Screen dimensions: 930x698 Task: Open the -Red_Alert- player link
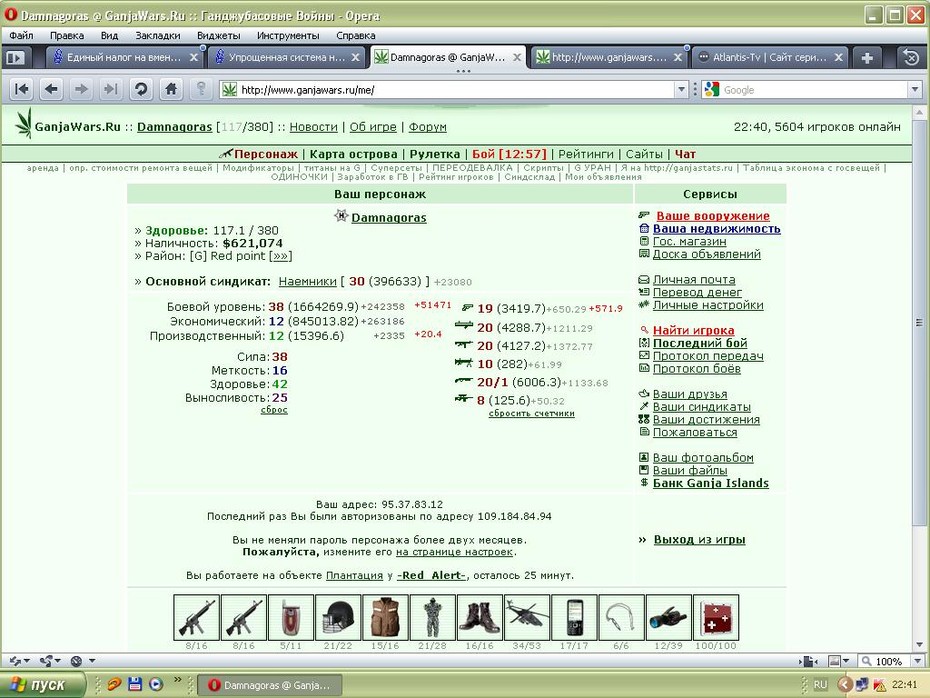tap(431, 575)
